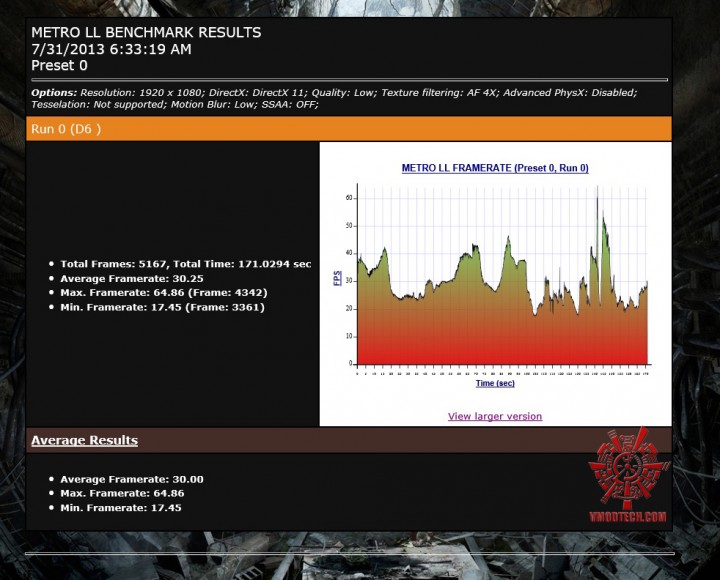720x580 pixels.
Task: Click the FPS axis label on chart
Action: [x=337, y=278]
